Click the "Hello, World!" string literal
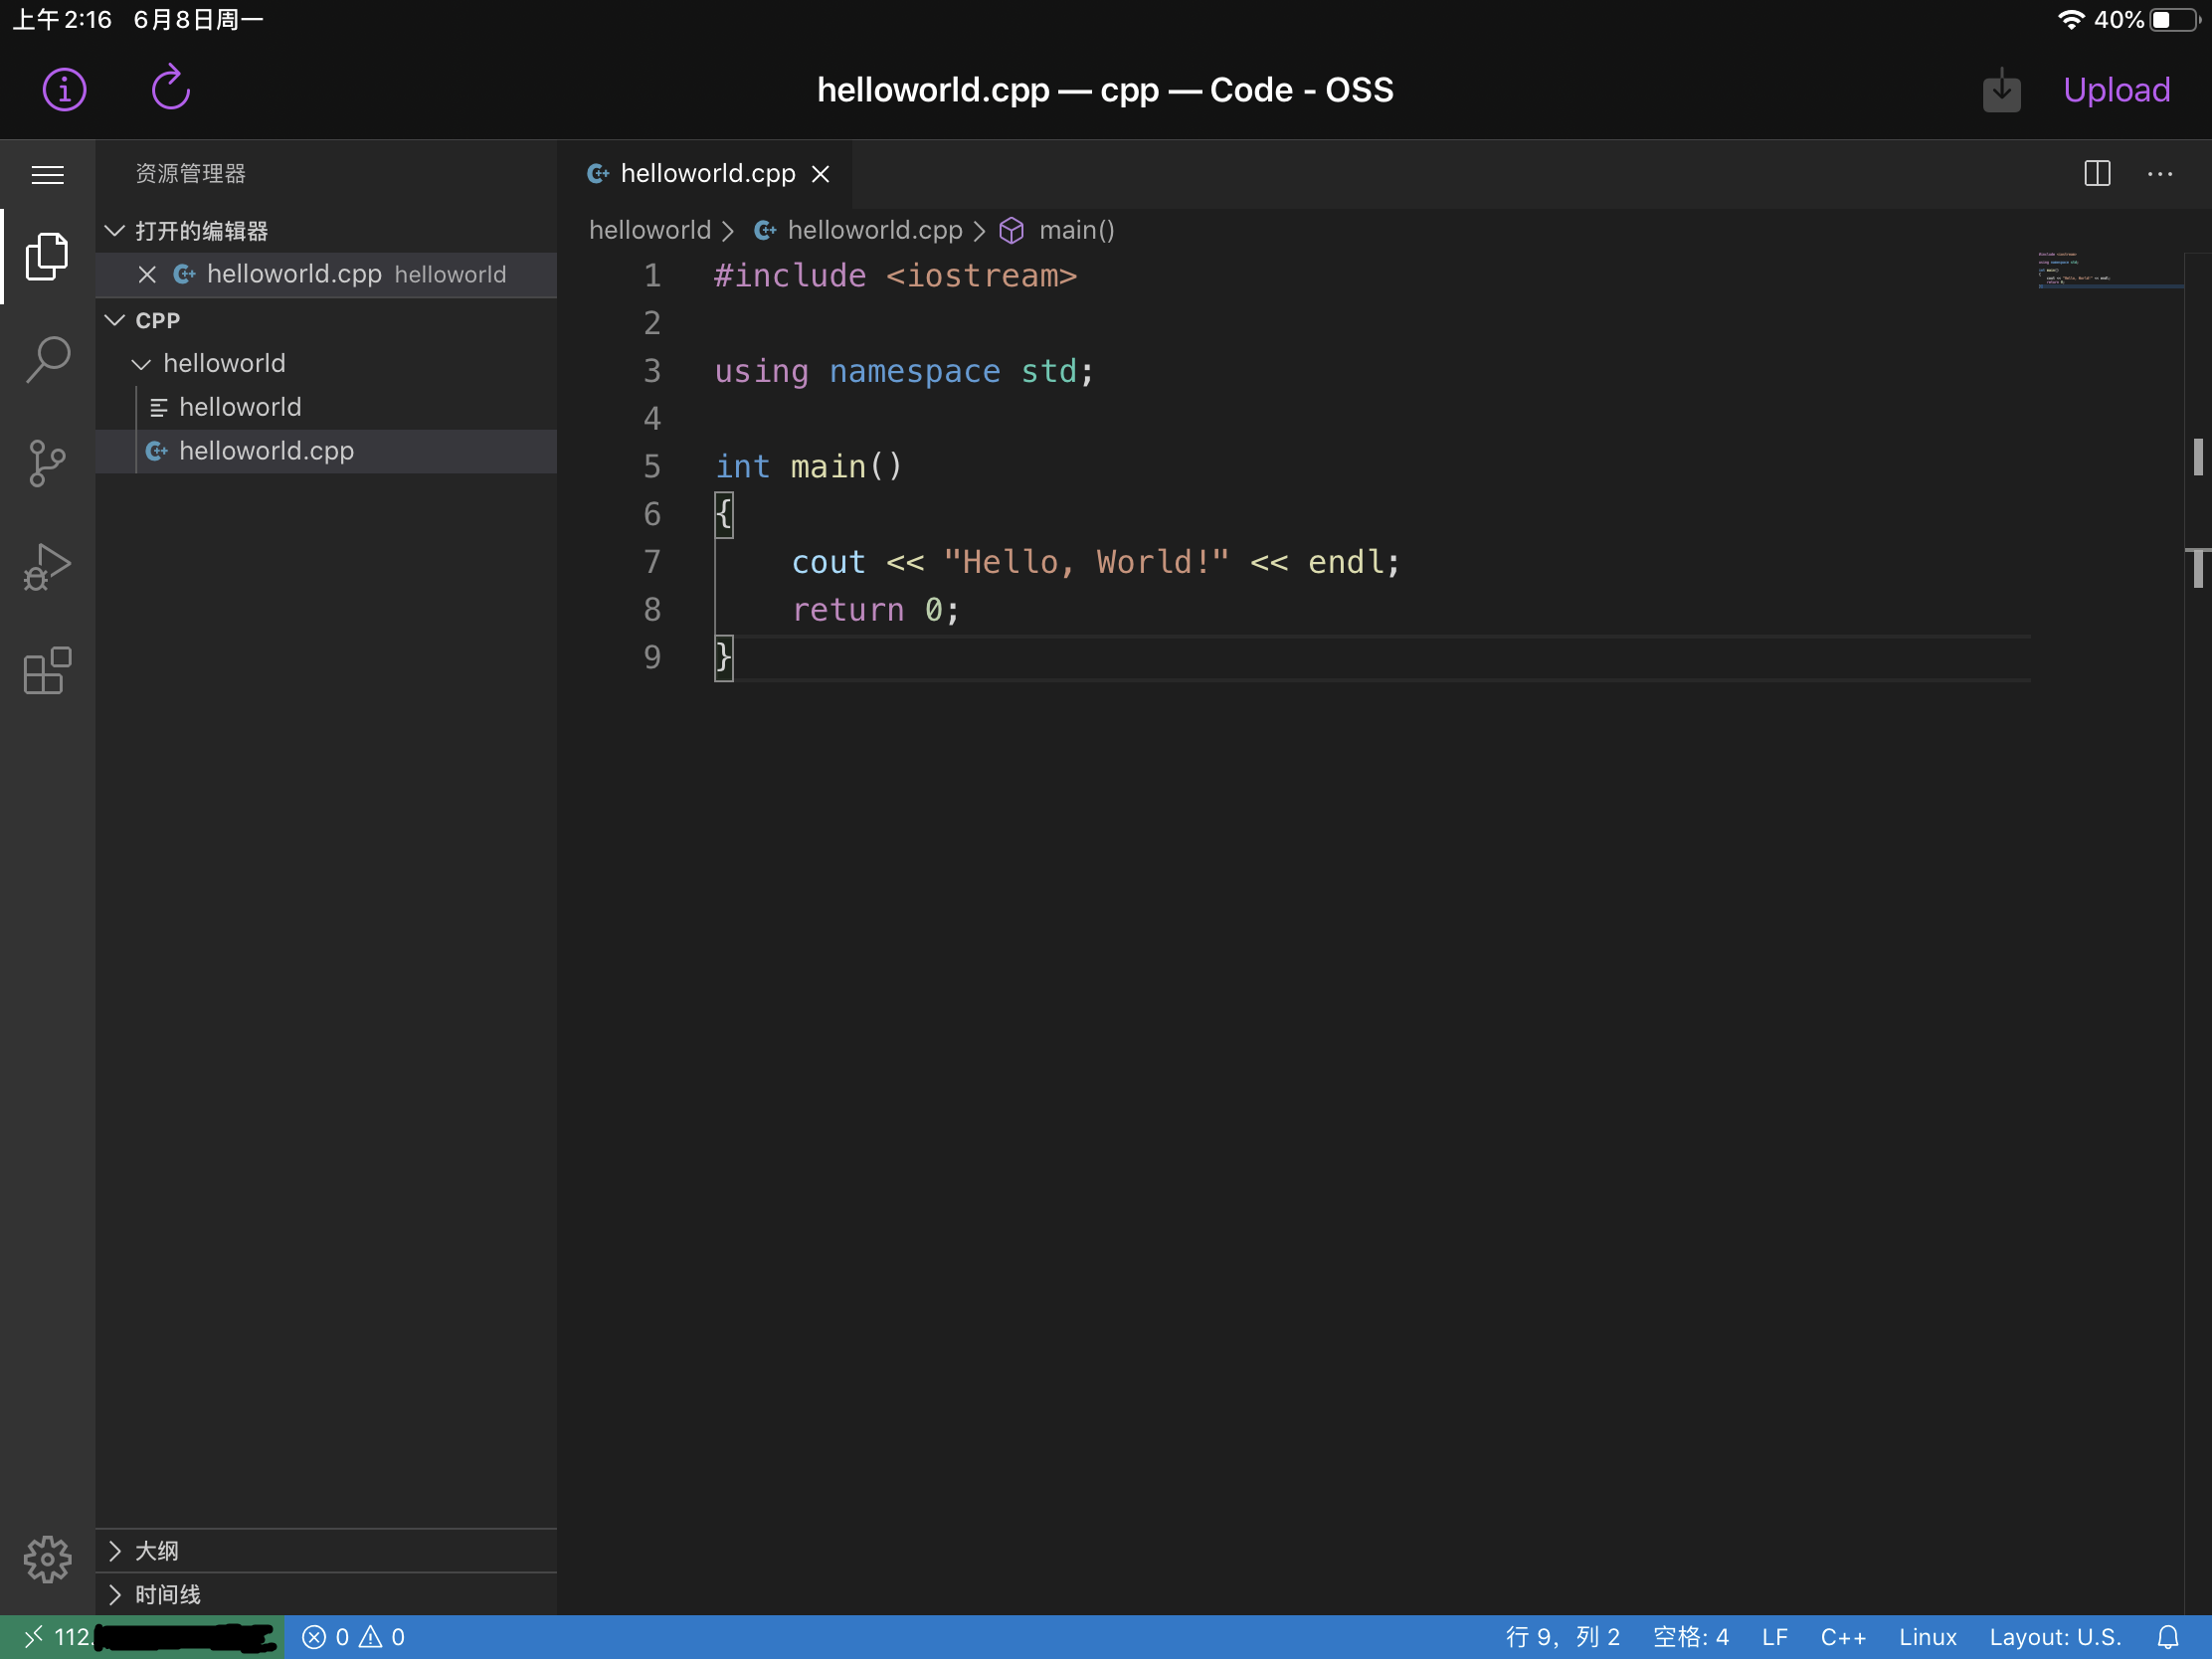This screenshot has height=1659, width=2212. pos(1086,563)
